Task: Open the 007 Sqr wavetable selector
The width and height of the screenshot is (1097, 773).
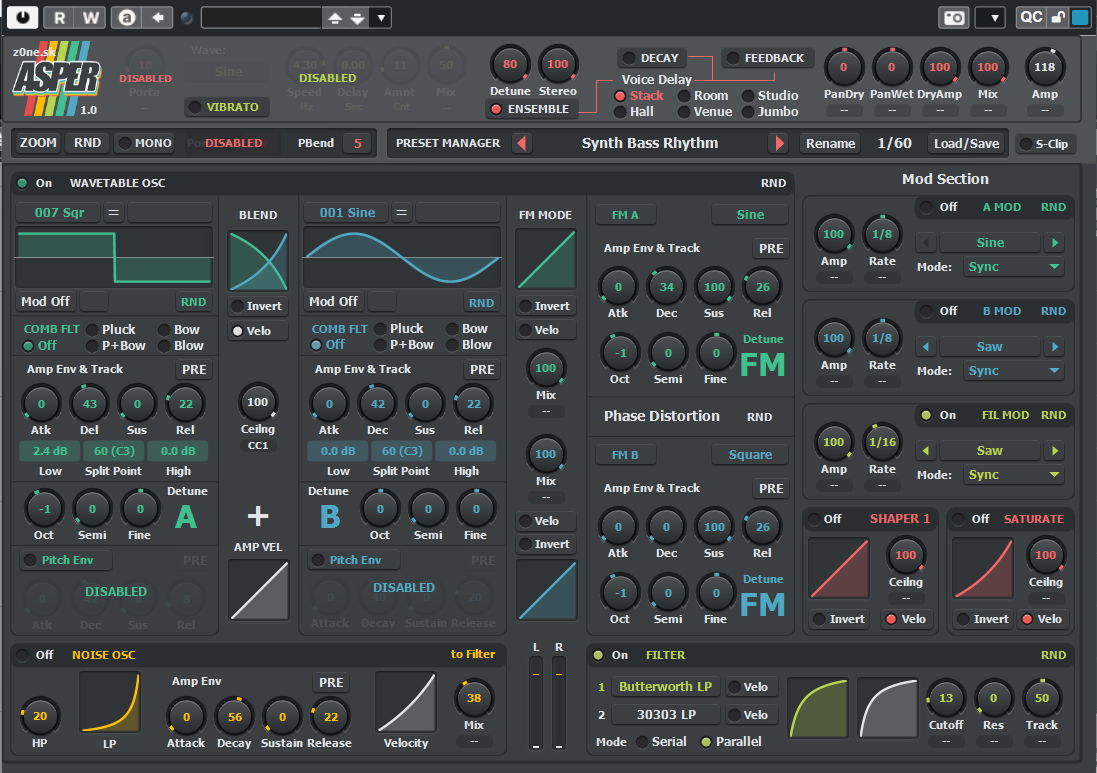Action: 59,212
